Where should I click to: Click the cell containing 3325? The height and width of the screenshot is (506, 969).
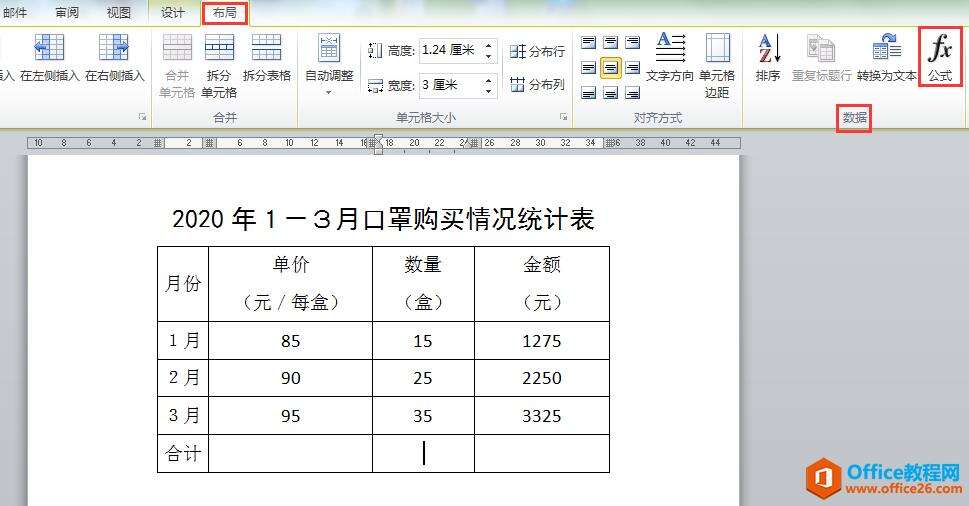[542, 415]
